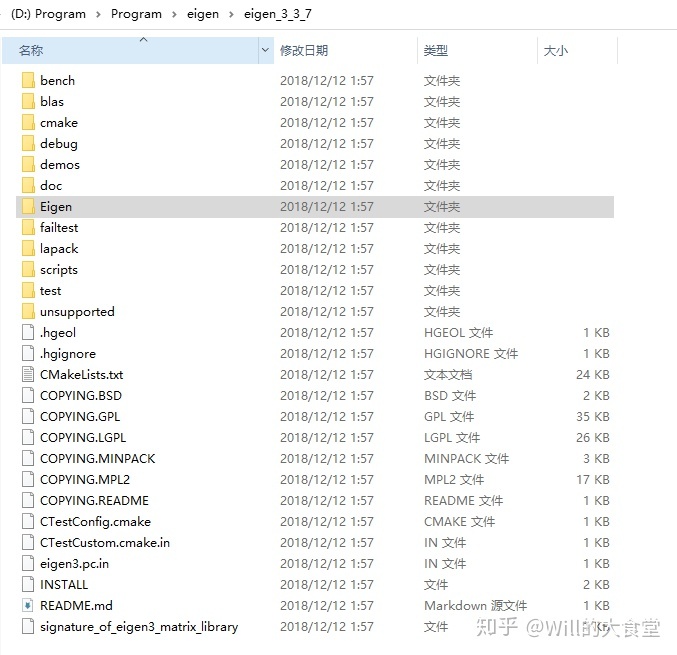Click the date cell of the bench row
The height and width of the screenshot is (655, 677).
pyautogui.click(x=327, y=80)
